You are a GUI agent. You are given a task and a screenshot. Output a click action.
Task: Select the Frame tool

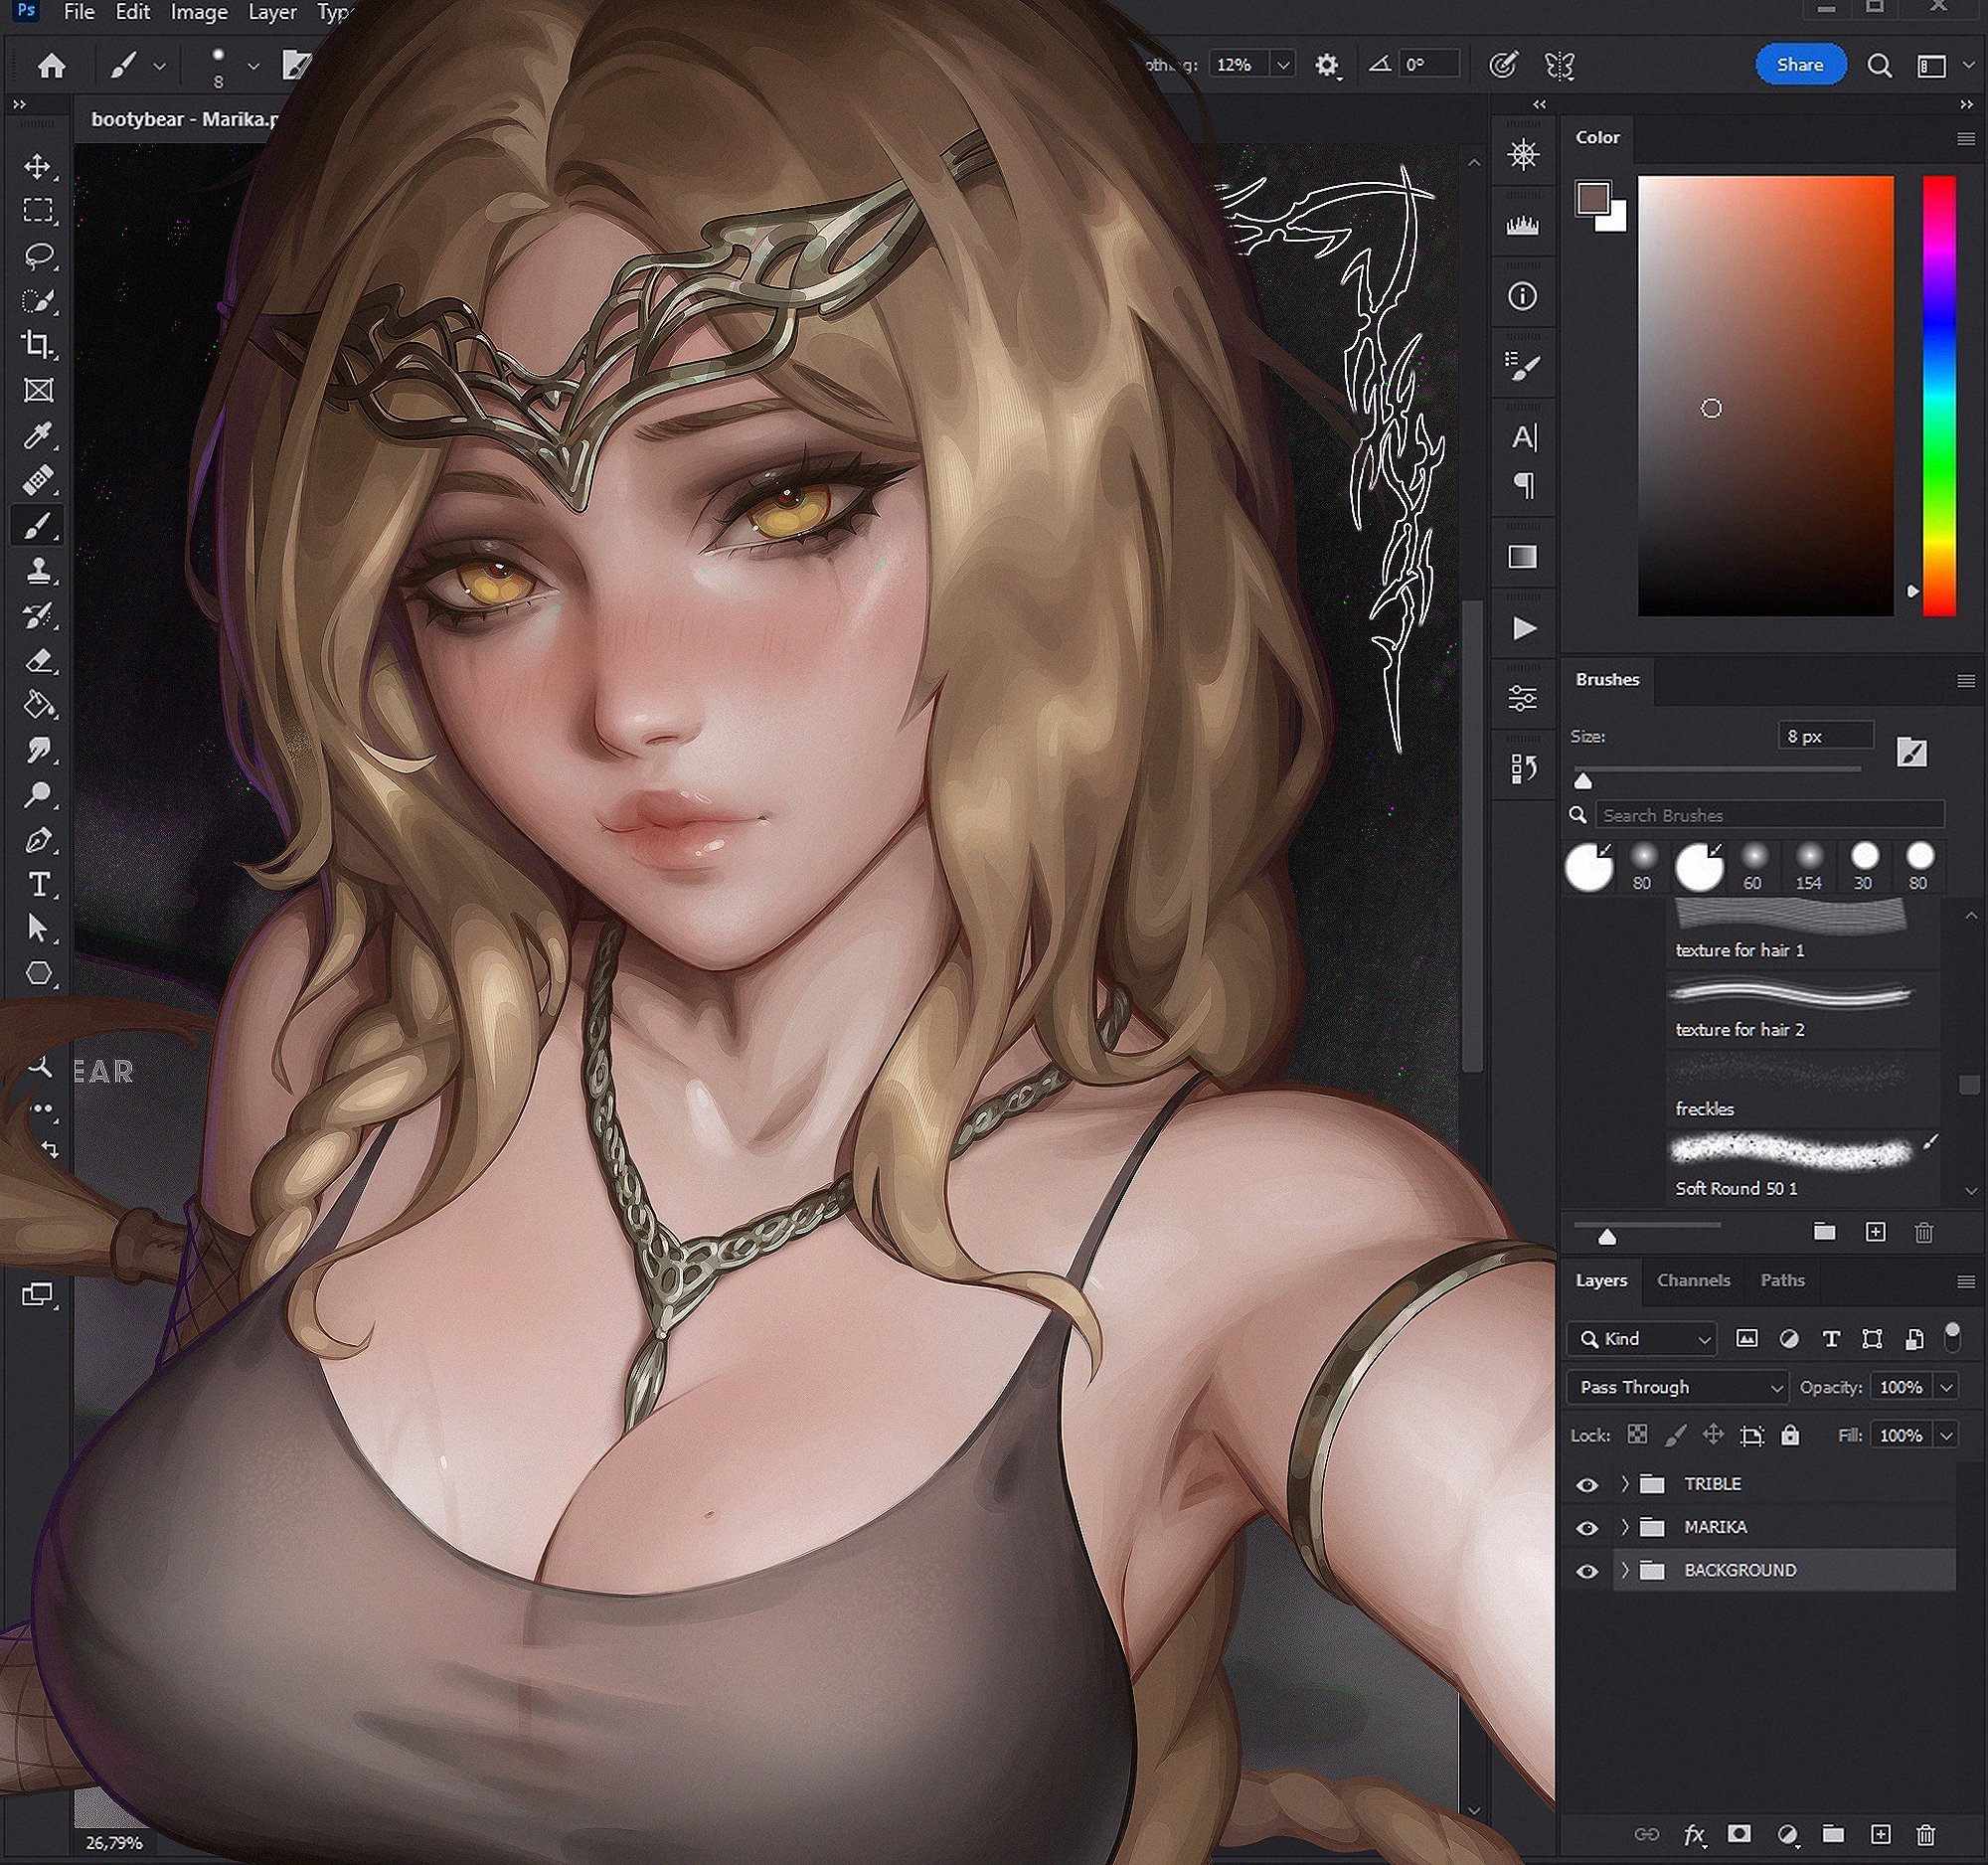coord(38,390)
